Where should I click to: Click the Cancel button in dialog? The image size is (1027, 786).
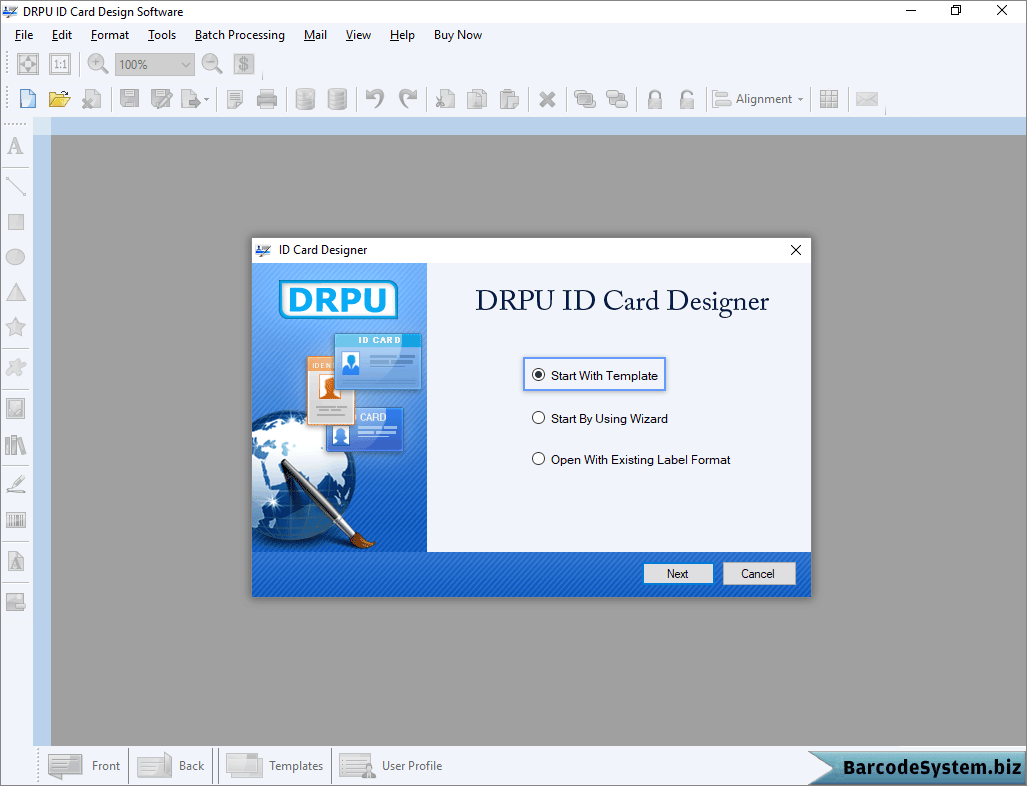coord(758,574)
